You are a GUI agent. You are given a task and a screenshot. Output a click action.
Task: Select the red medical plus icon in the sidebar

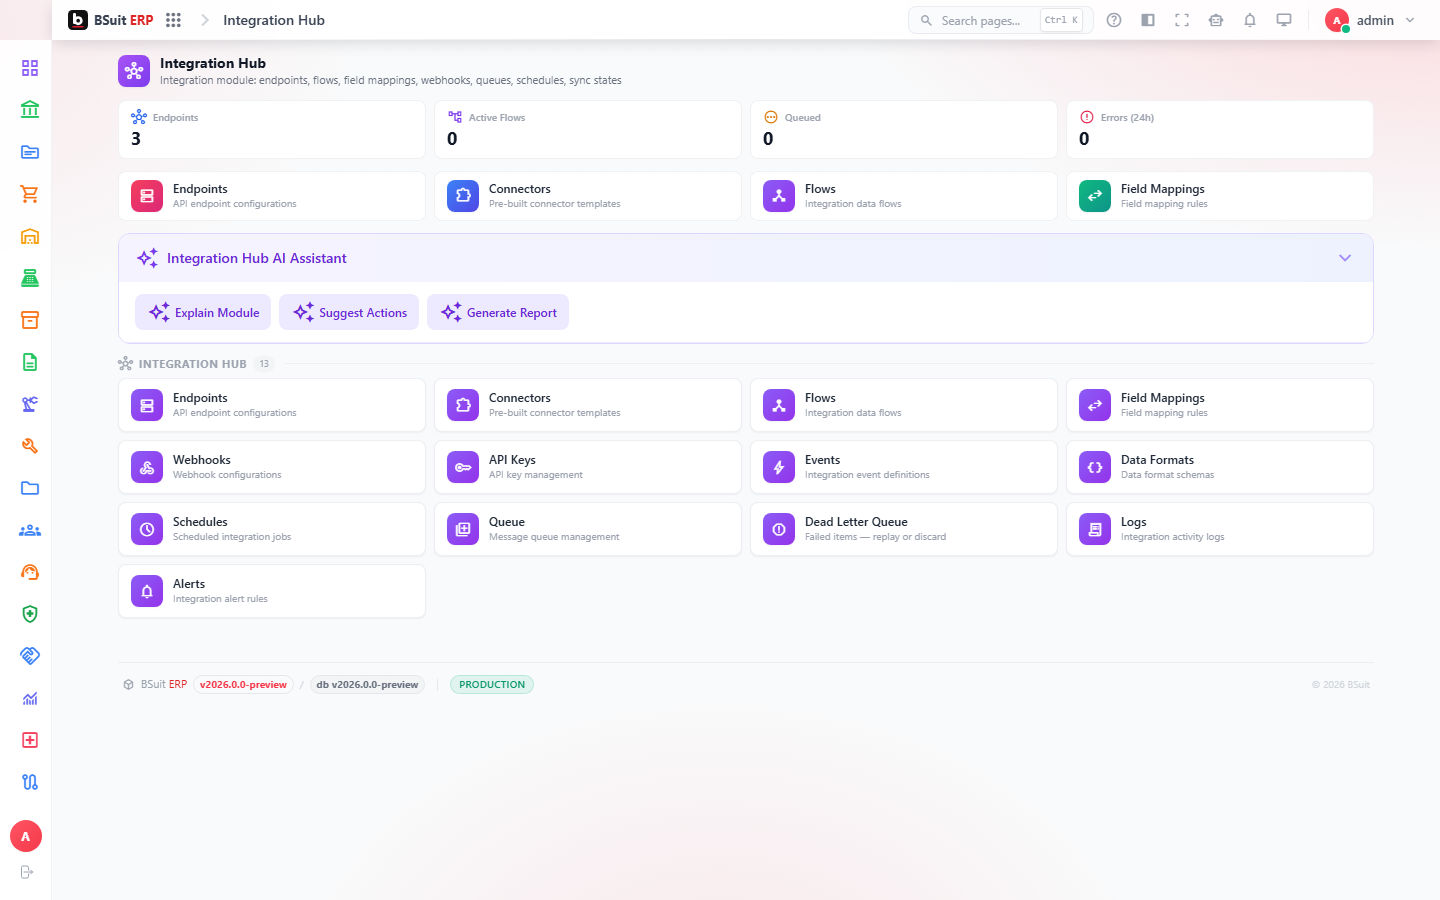tap(30, 740)
